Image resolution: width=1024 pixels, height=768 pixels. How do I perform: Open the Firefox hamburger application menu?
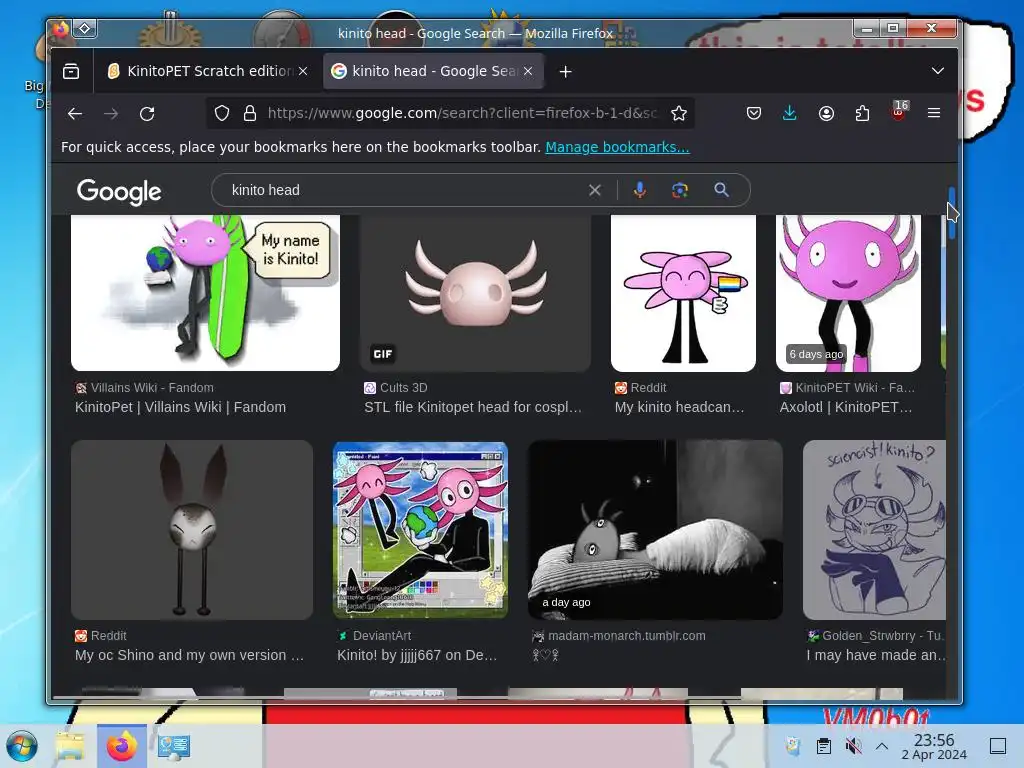(934, 114)
